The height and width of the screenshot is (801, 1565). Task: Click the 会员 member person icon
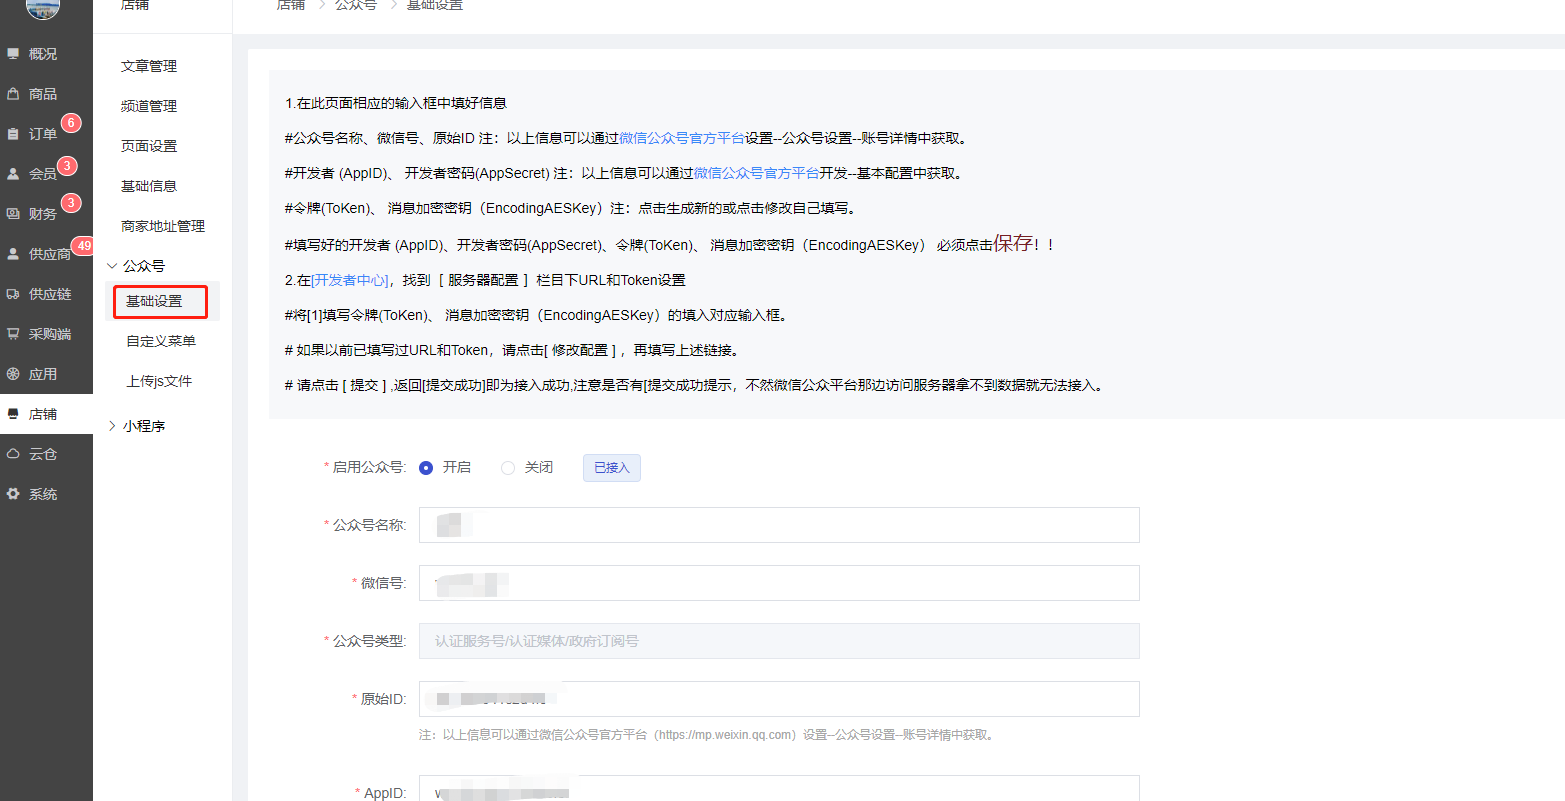(13, 174)
